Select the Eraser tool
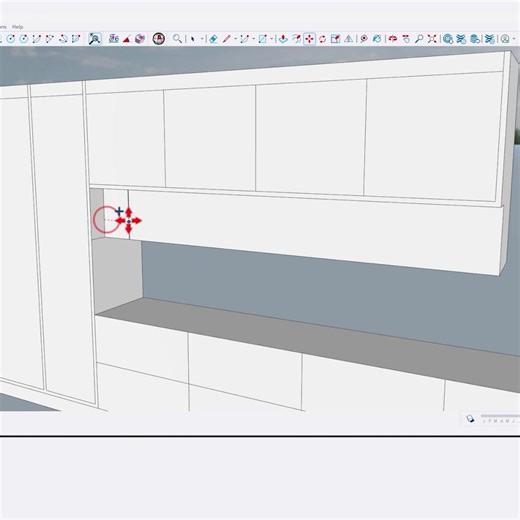520x520 pixels. (213, 39)
